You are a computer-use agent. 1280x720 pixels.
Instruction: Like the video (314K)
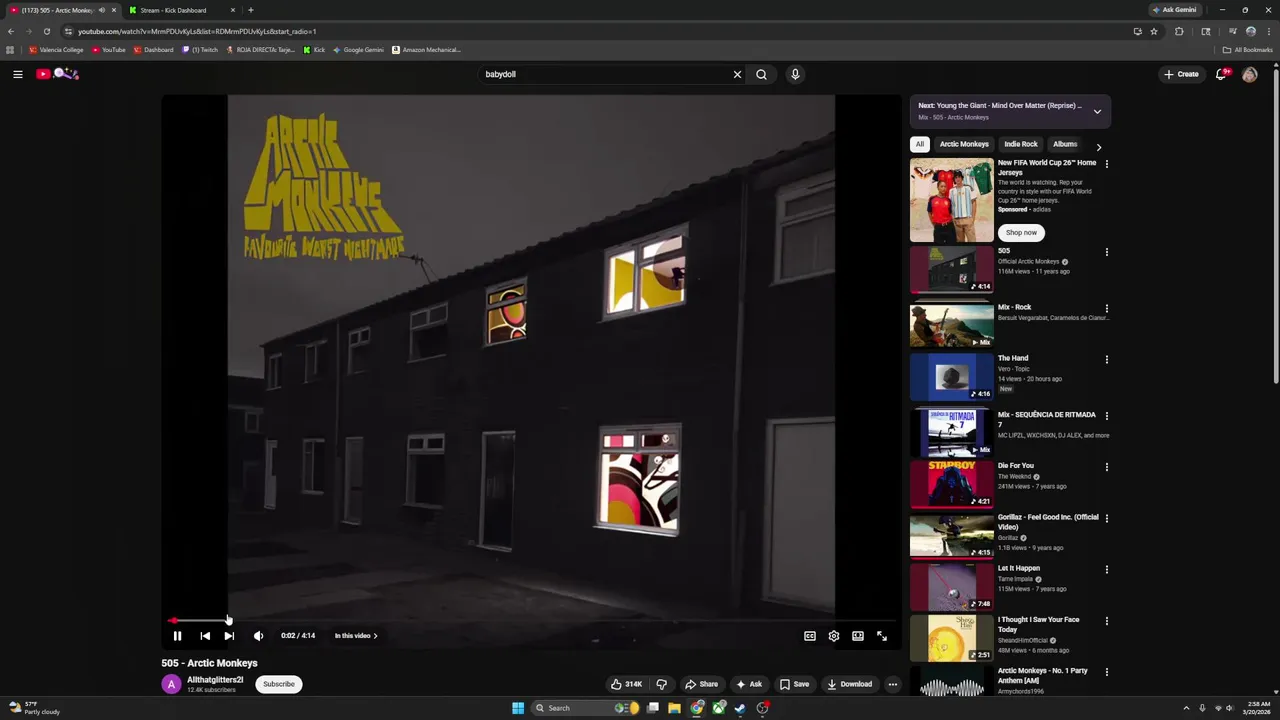627,684
